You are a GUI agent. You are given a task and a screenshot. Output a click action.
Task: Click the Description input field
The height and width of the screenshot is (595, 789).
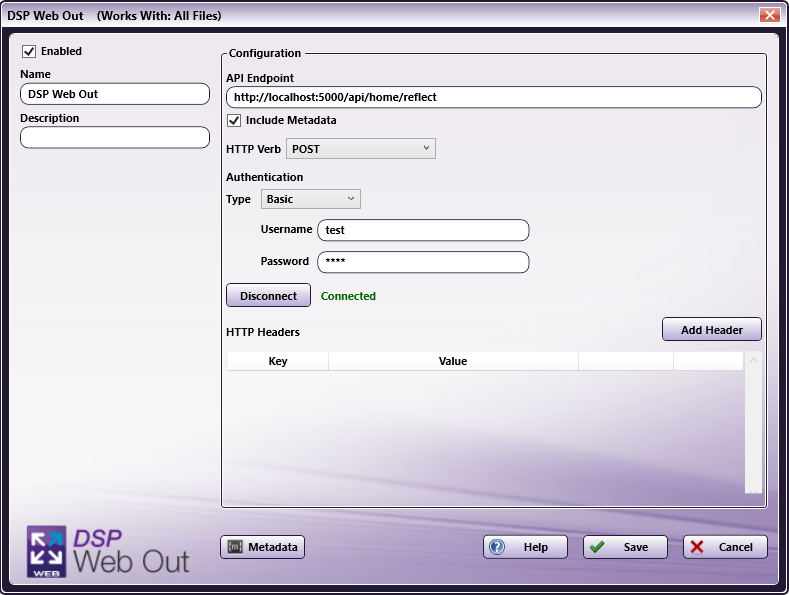[x=115, y=137]
